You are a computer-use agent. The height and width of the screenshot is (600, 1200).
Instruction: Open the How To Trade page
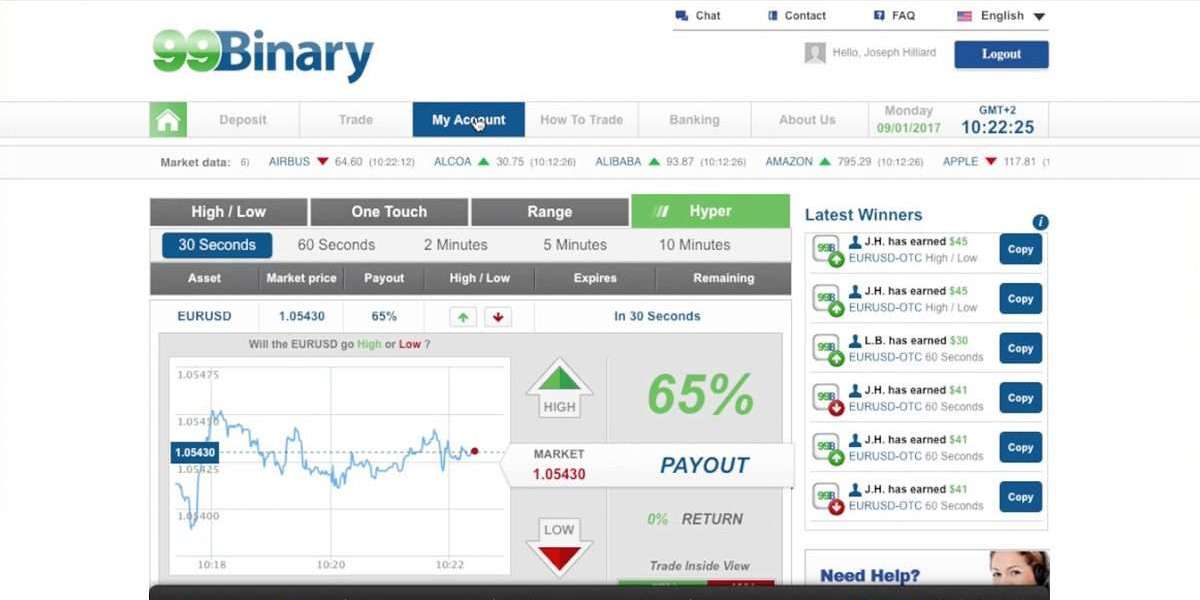(x=581, y=120)
